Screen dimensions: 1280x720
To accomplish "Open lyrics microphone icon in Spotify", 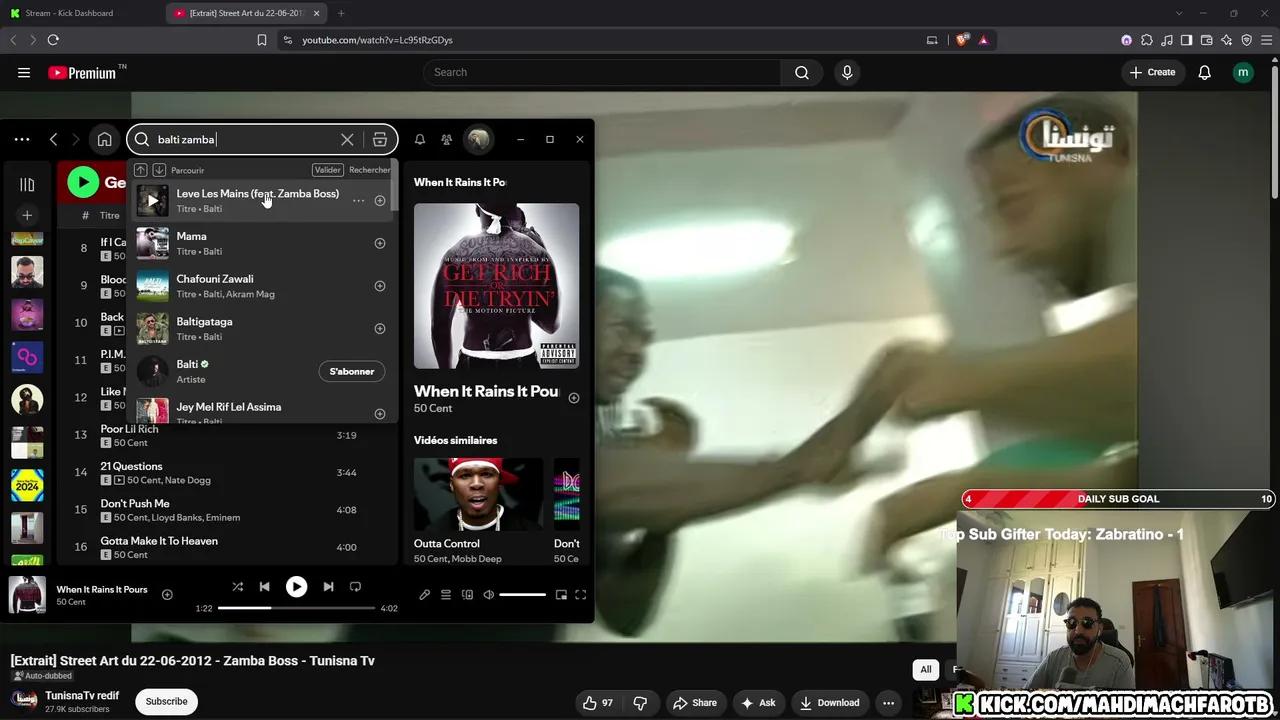I will point(424,595).
